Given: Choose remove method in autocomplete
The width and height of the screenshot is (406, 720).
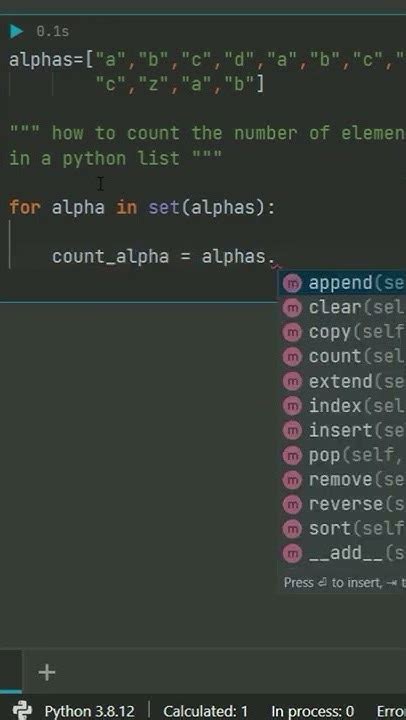Looking at the screenshot, I should tap(342, 480).
